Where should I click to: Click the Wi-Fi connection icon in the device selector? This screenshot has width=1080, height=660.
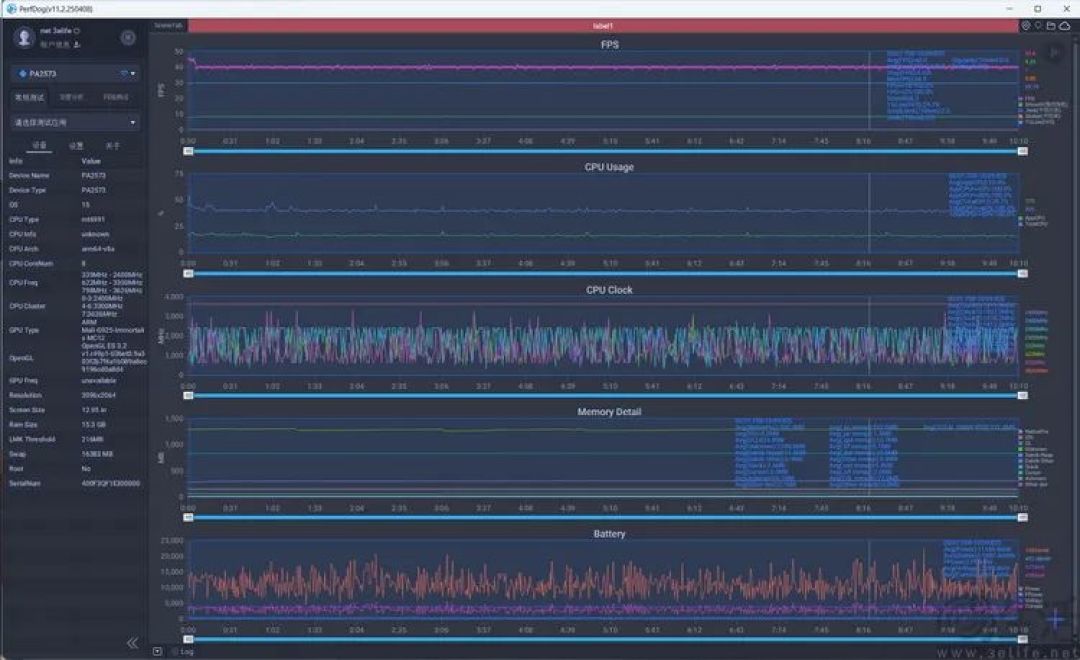124,73
